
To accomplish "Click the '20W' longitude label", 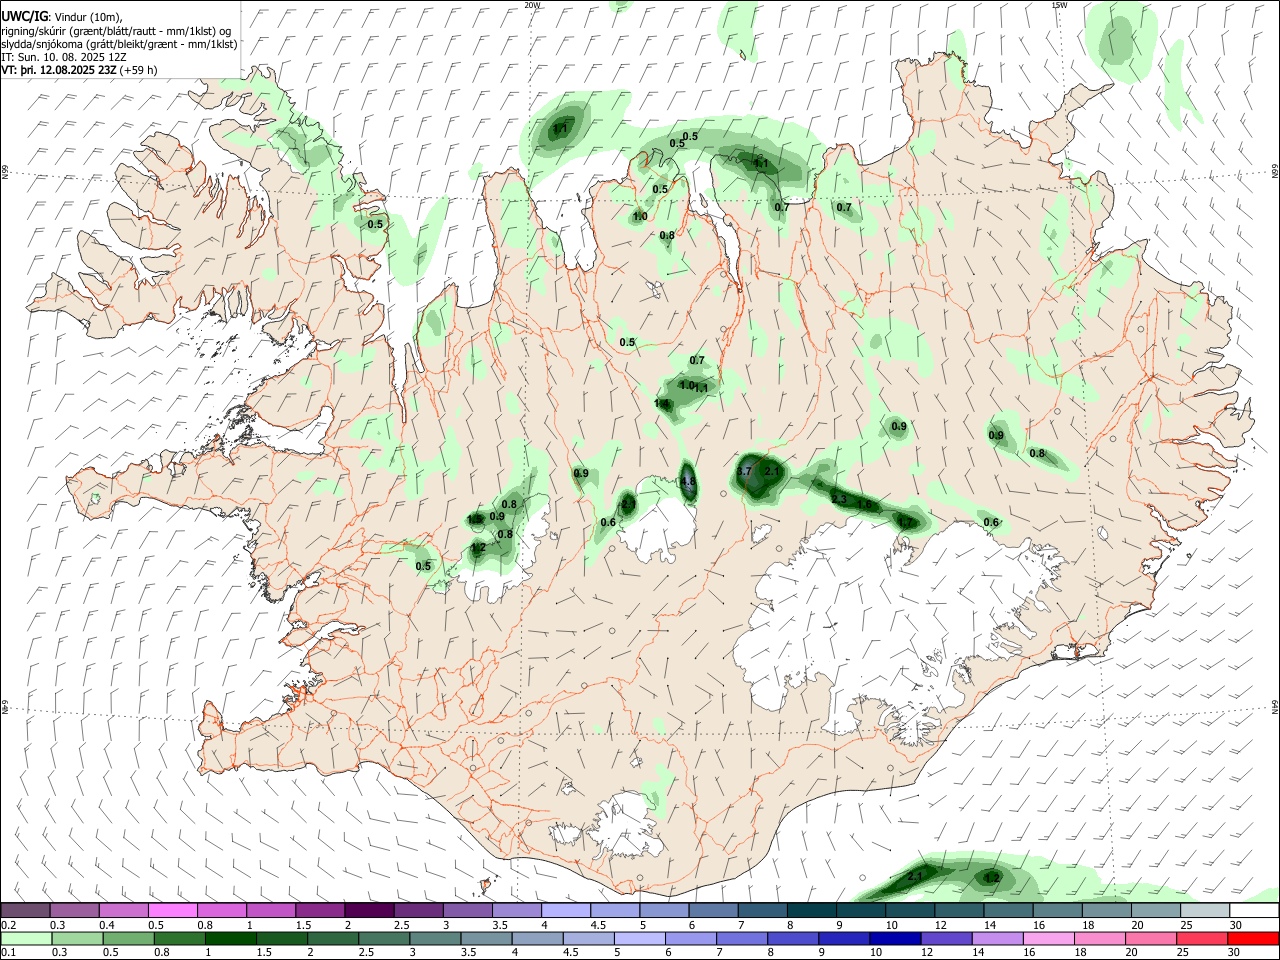I will (x=532, y=5).
